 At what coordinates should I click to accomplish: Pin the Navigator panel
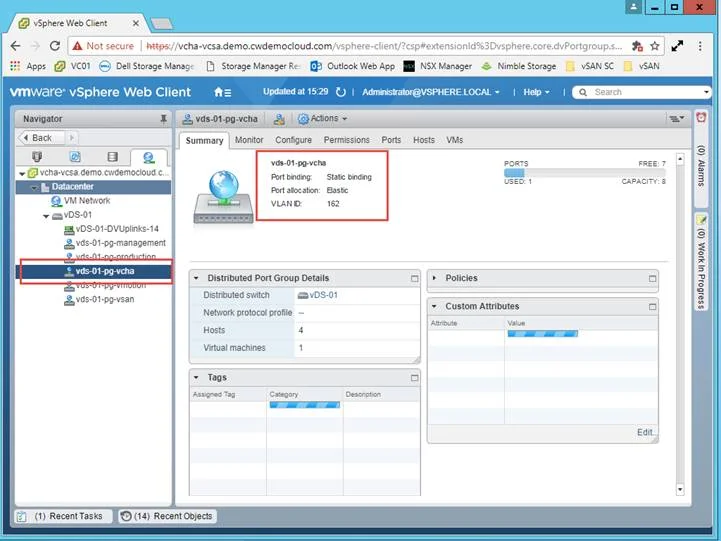pos(163,119)
